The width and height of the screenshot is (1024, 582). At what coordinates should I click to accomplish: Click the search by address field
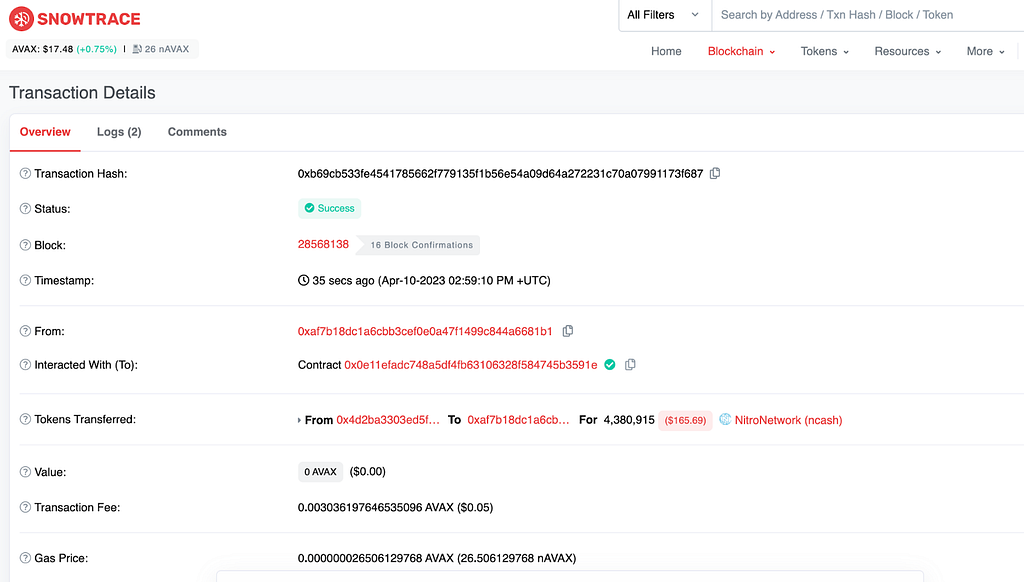[869, 15]
